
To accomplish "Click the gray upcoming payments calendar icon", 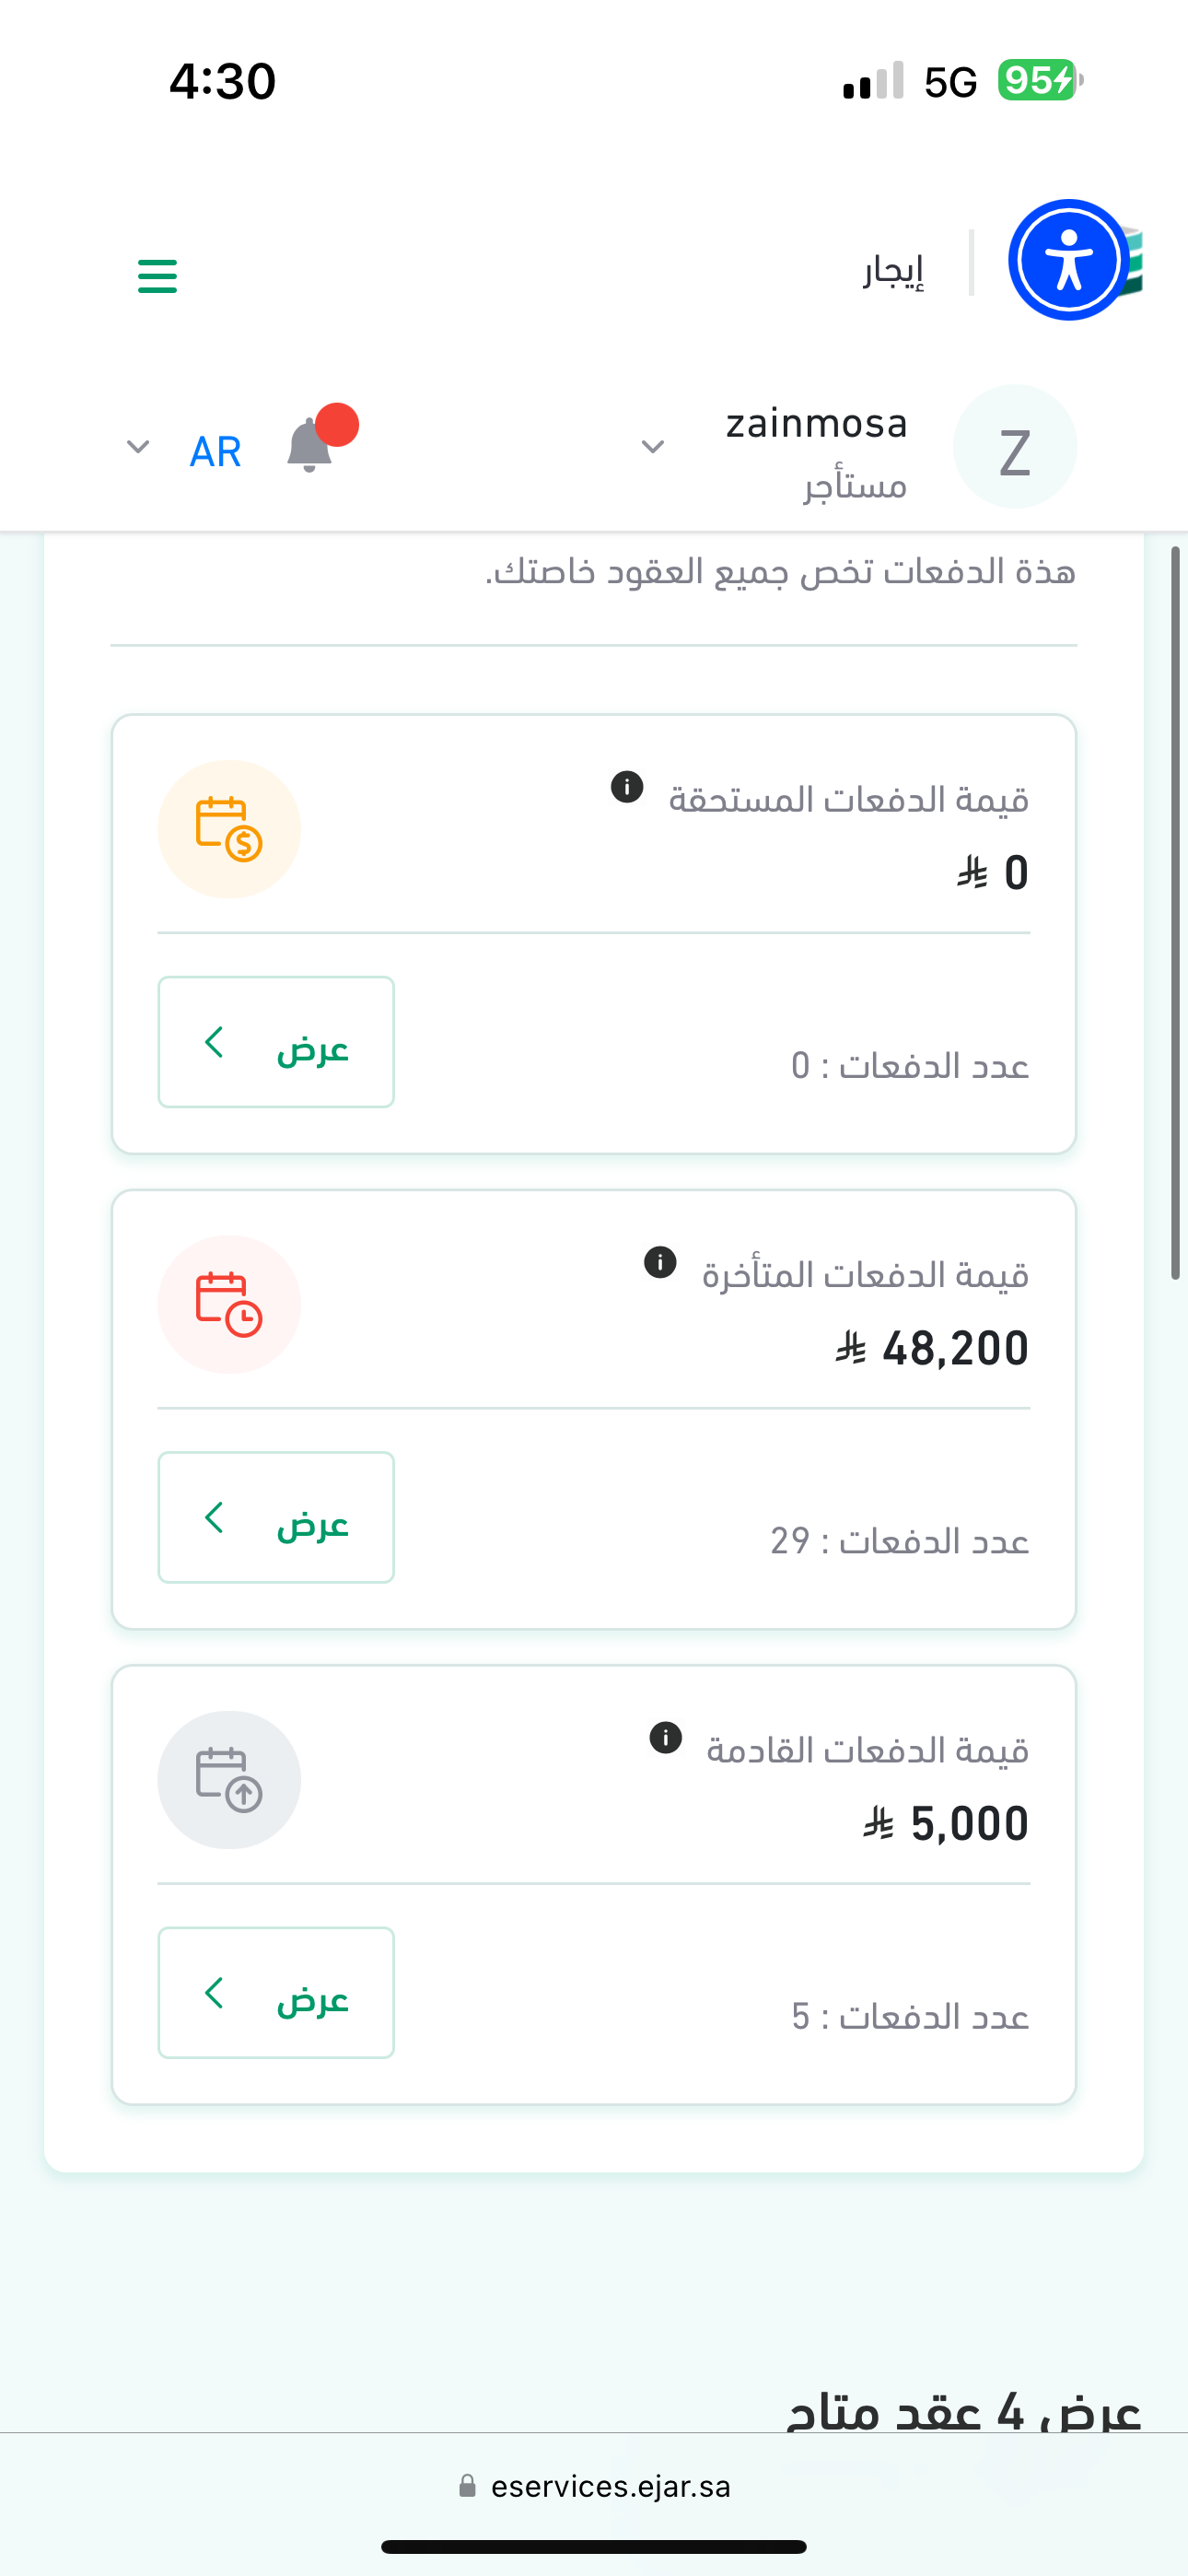I will point(229,1779).
